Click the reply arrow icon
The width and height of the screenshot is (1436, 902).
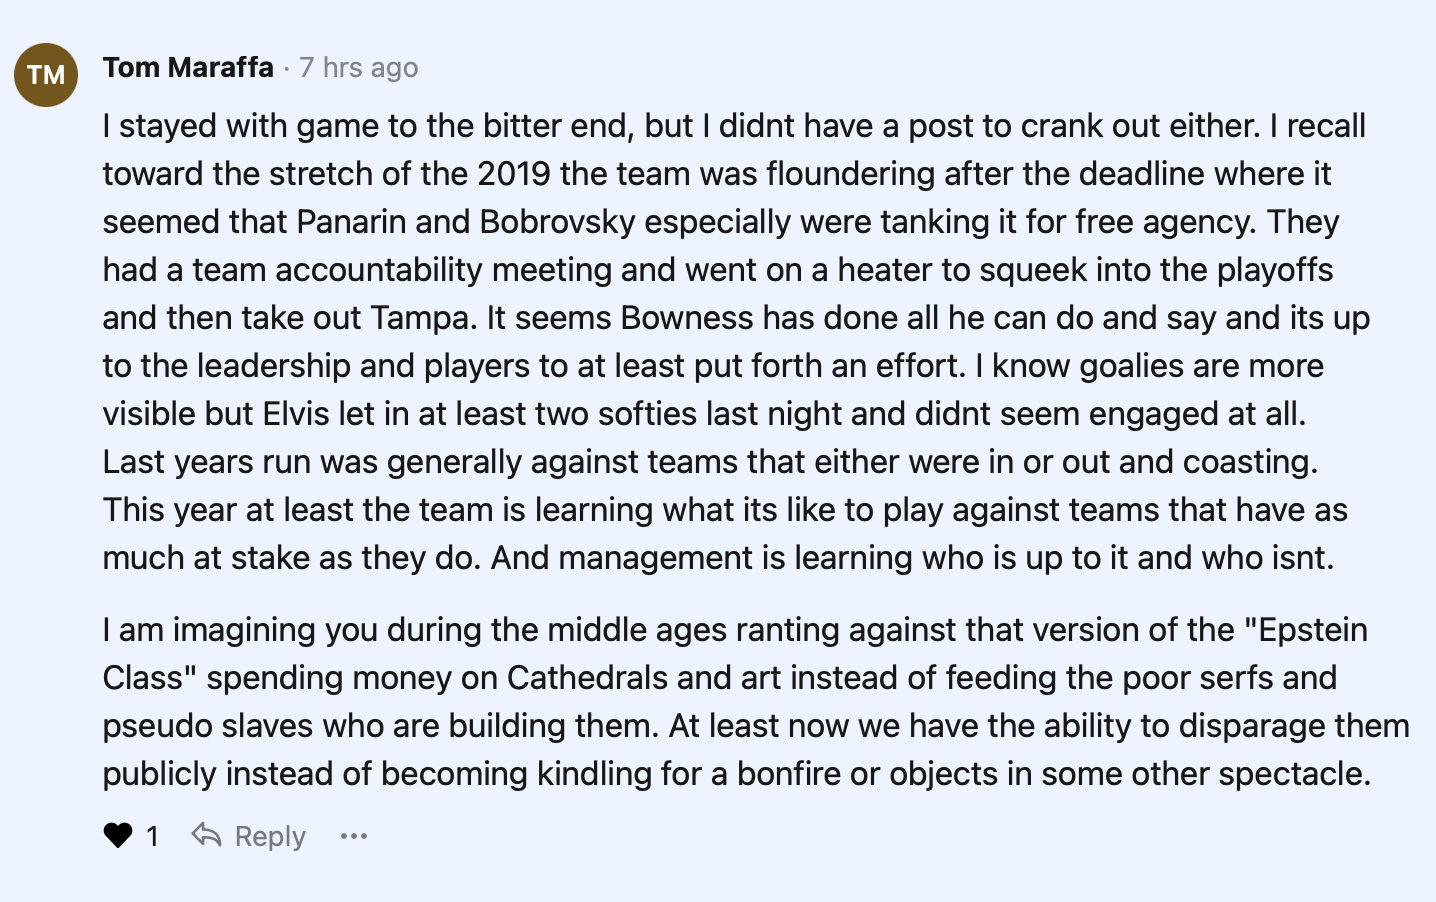[206, 834]
